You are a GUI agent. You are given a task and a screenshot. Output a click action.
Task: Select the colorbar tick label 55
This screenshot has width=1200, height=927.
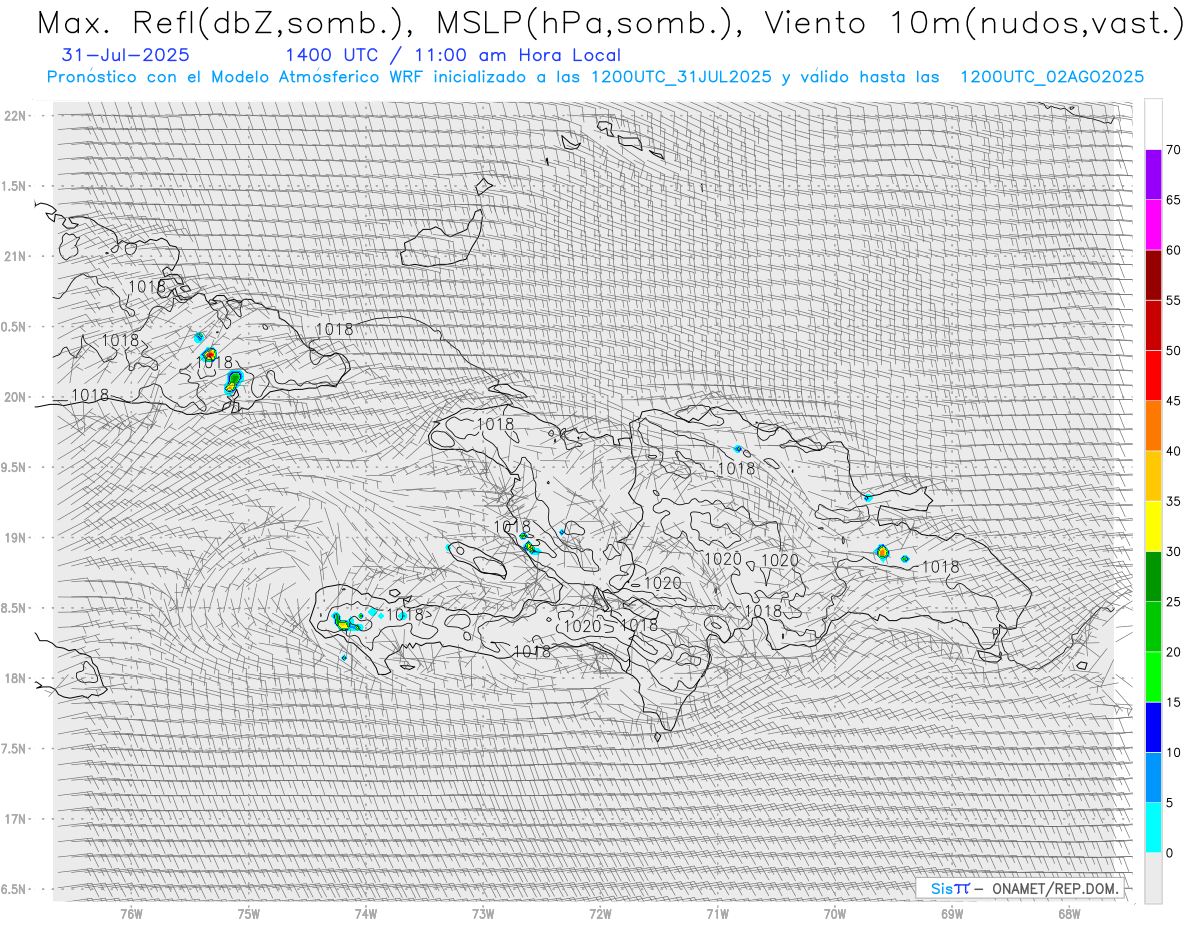point(1173,300)
